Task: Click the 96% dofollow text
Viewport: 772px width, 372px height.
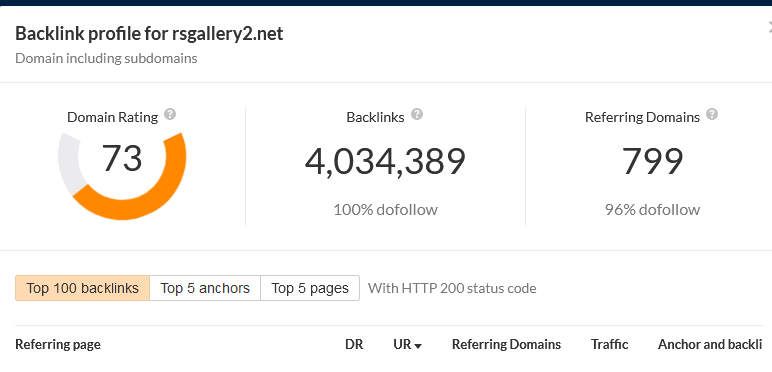Action: point(652,210)
